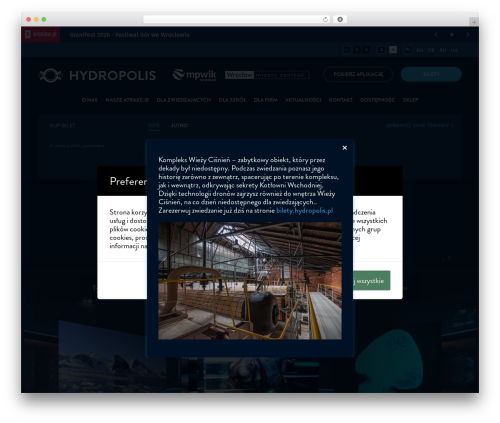Reload the page in browser

pos(325,19)
